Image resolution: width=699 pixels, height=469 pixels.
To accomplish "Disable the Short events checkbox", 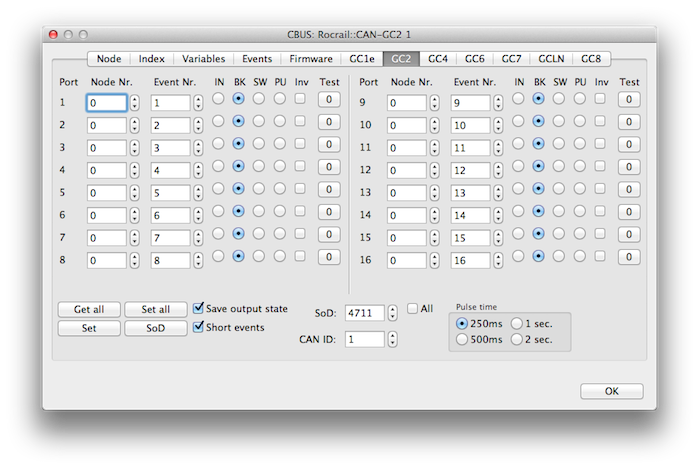I will click(199, 327).
